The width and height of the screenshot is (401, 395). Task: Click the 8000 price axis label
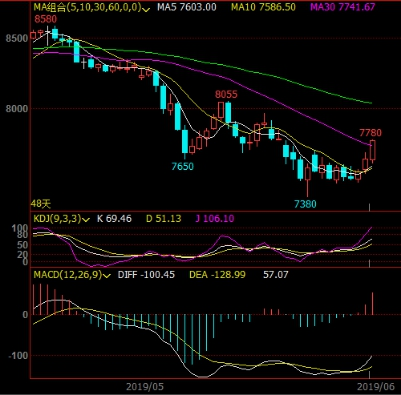17,109
